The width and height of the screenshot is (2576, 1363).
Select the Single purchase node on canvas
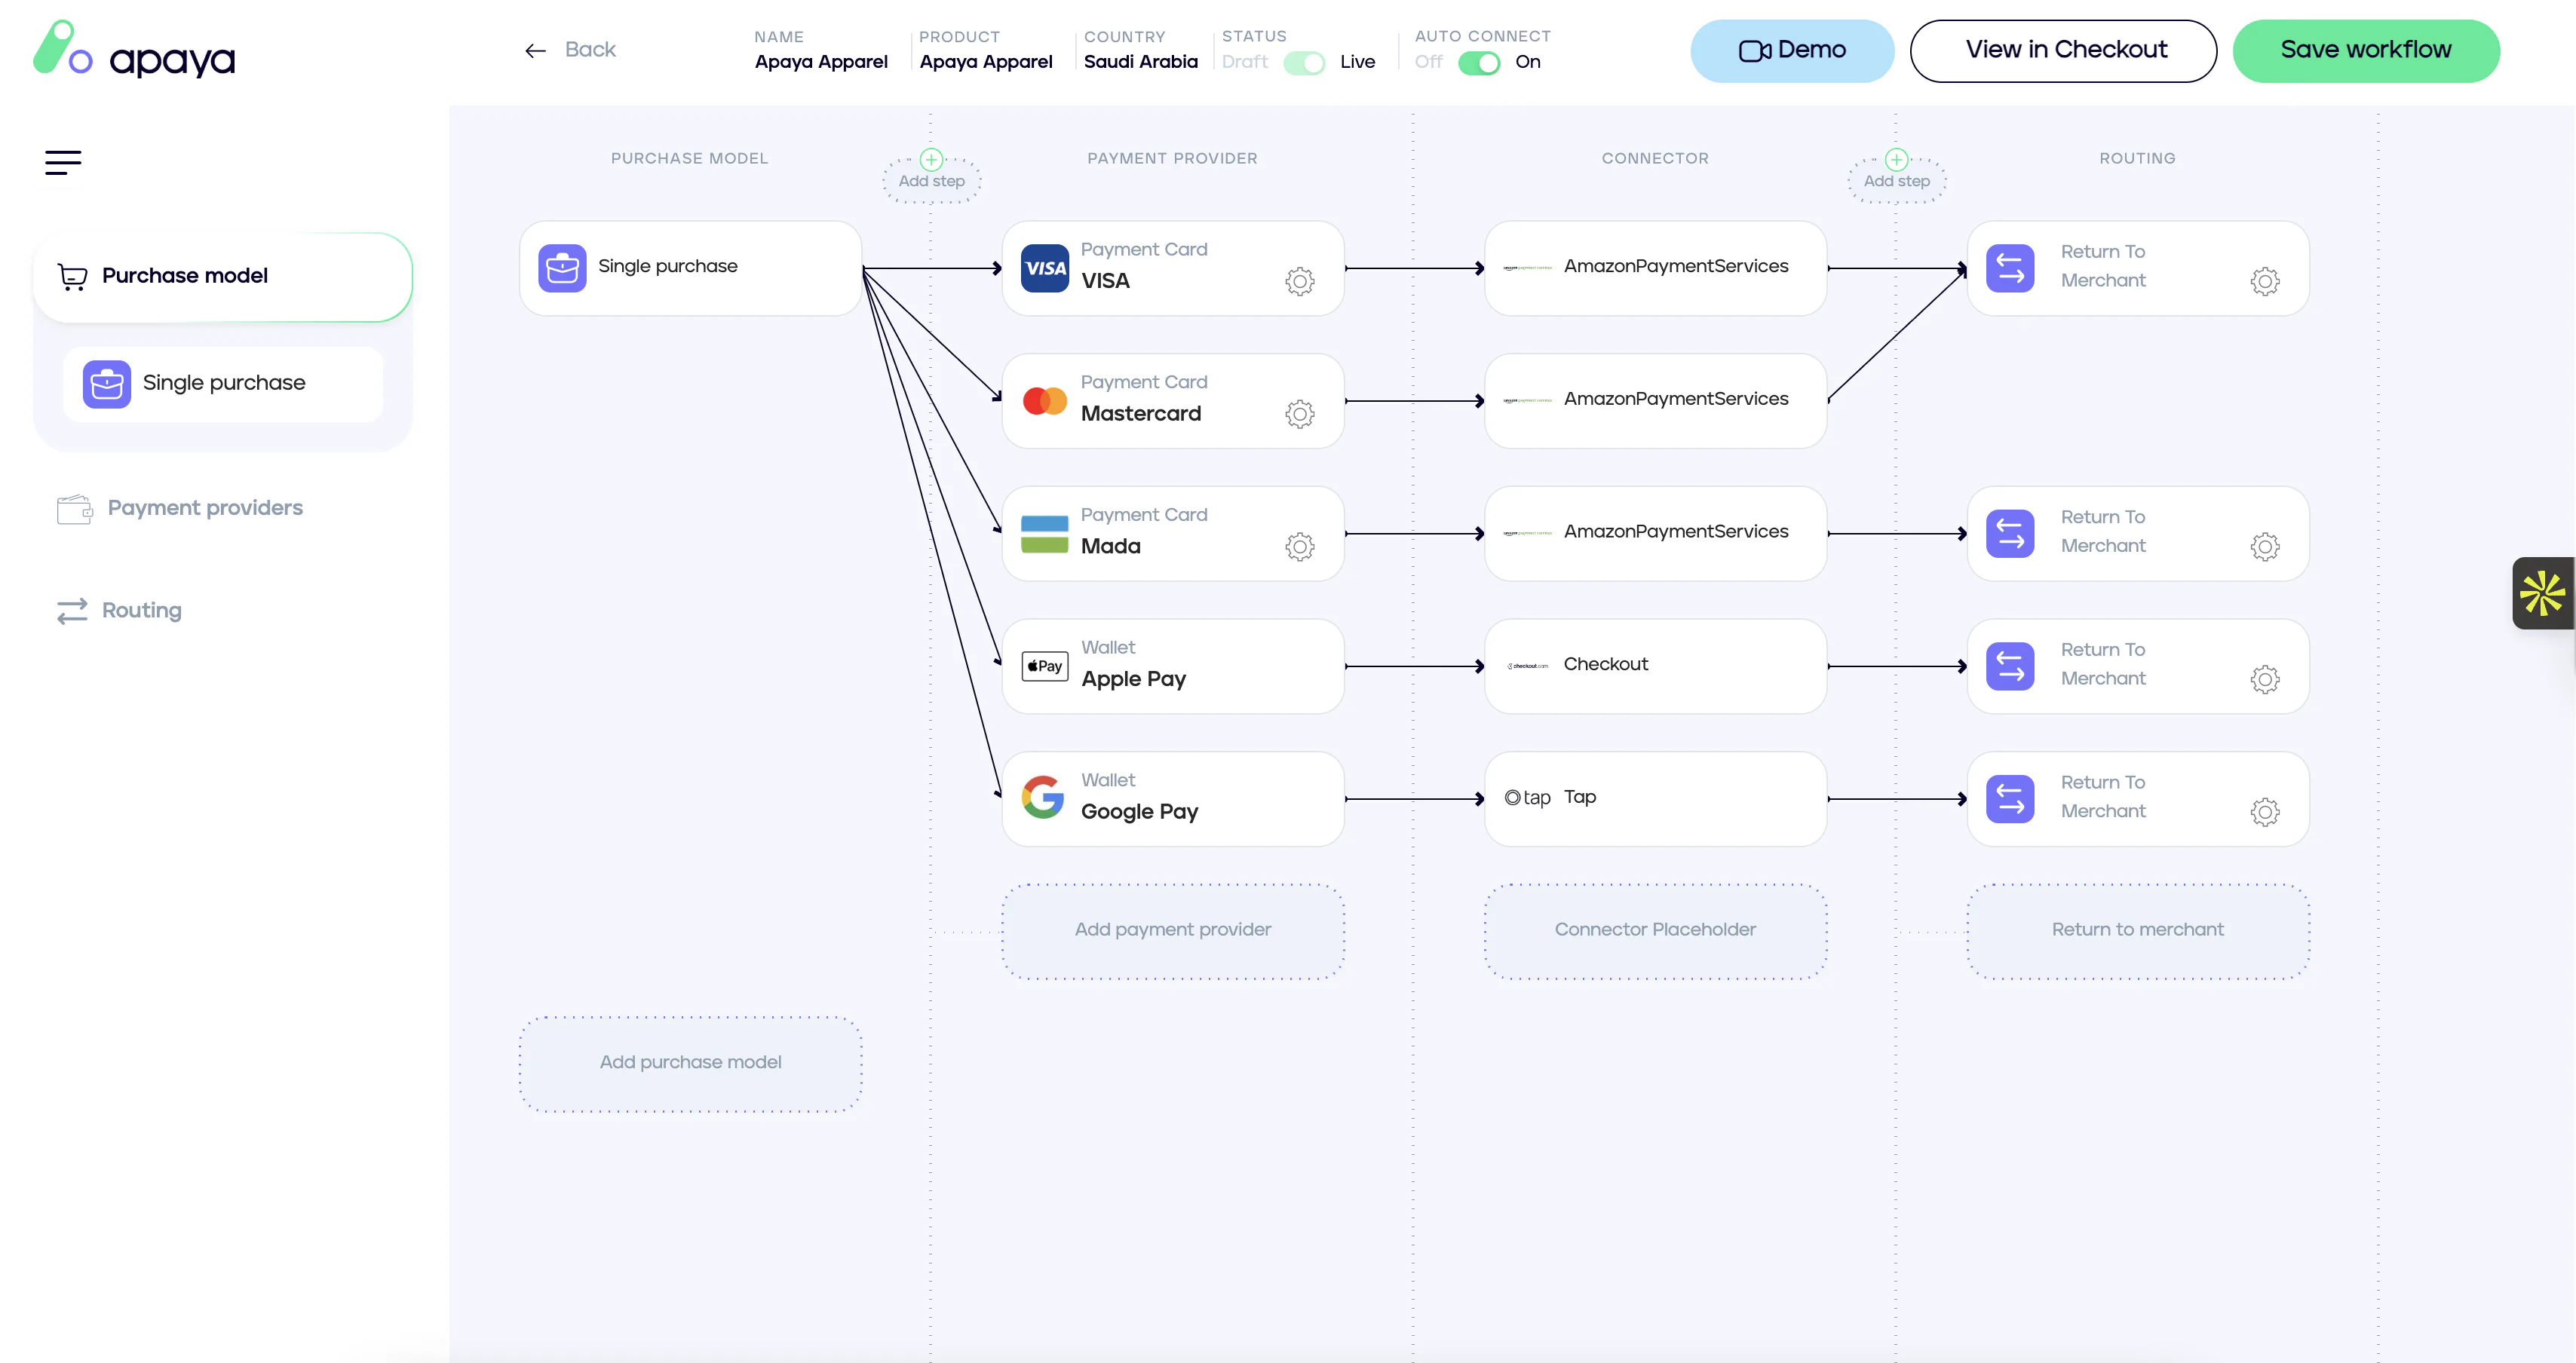click(690, 268)
